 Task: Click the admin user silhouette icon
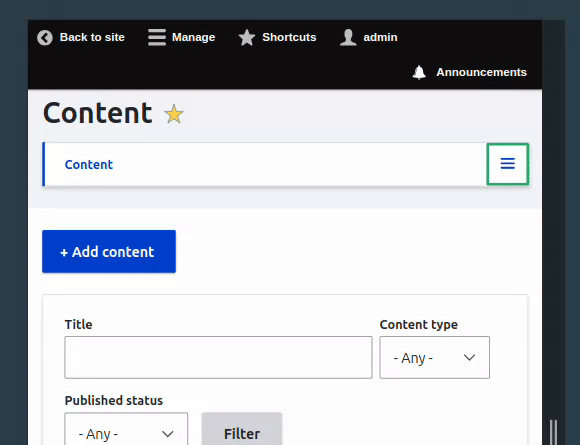[x=348, y=37]
